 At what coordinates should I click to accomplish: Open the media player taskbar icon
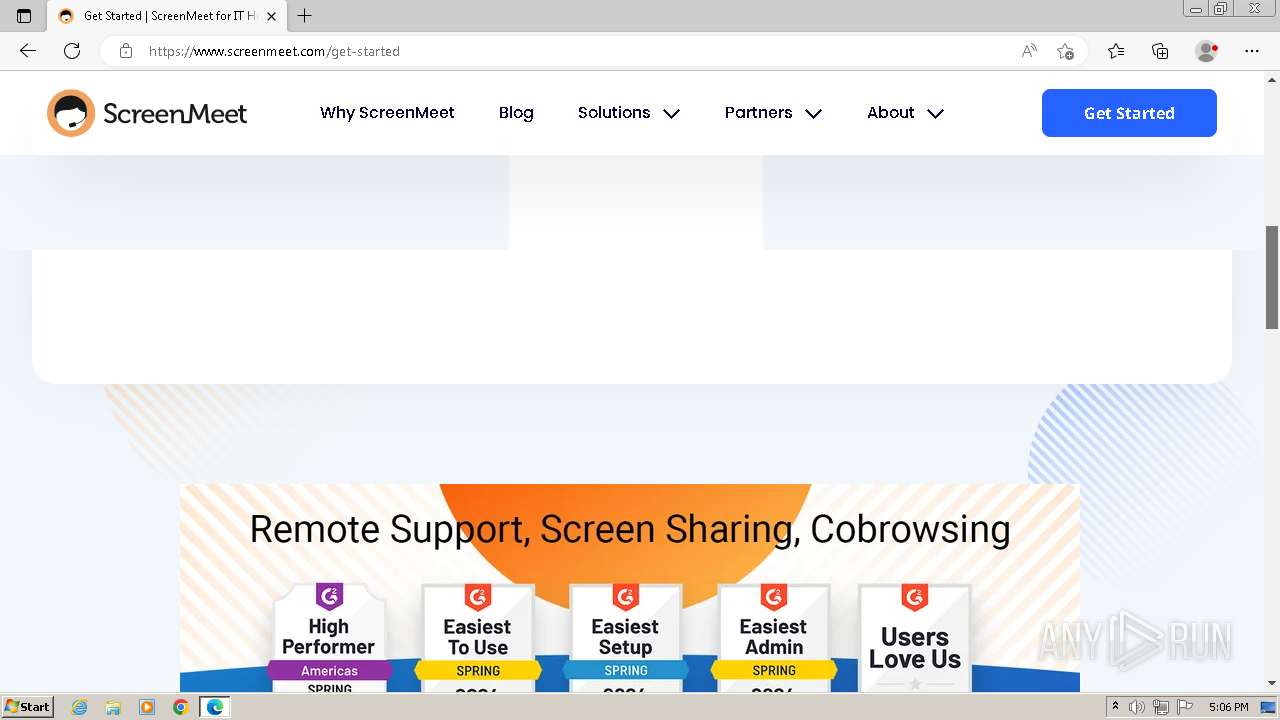[x=147, y=707]
